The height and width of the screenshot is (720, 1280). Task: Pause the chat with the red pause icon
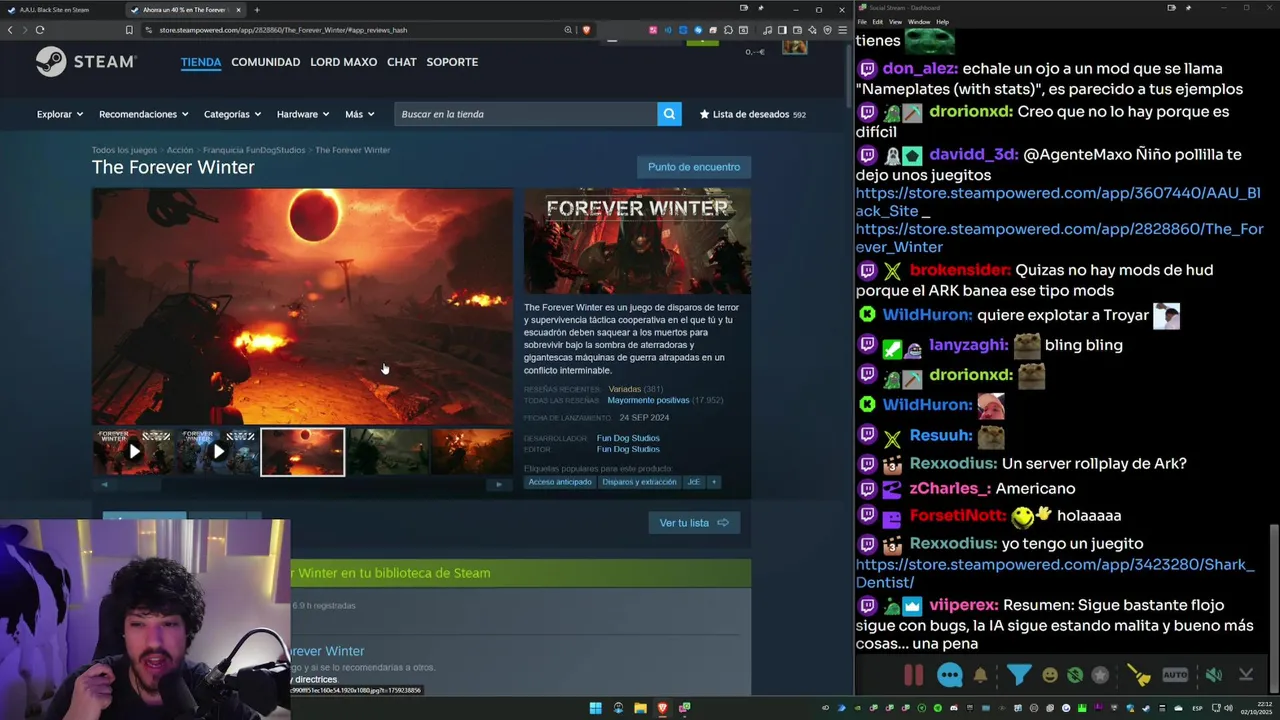(913, 675)
